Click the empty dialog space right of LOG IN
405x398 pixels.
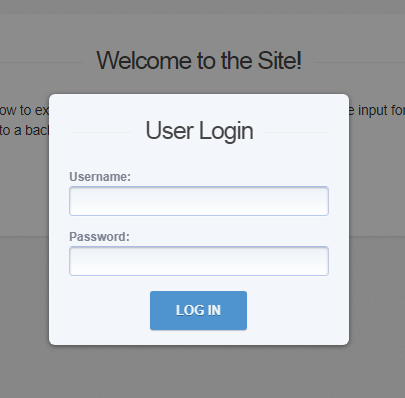point(298,310)
